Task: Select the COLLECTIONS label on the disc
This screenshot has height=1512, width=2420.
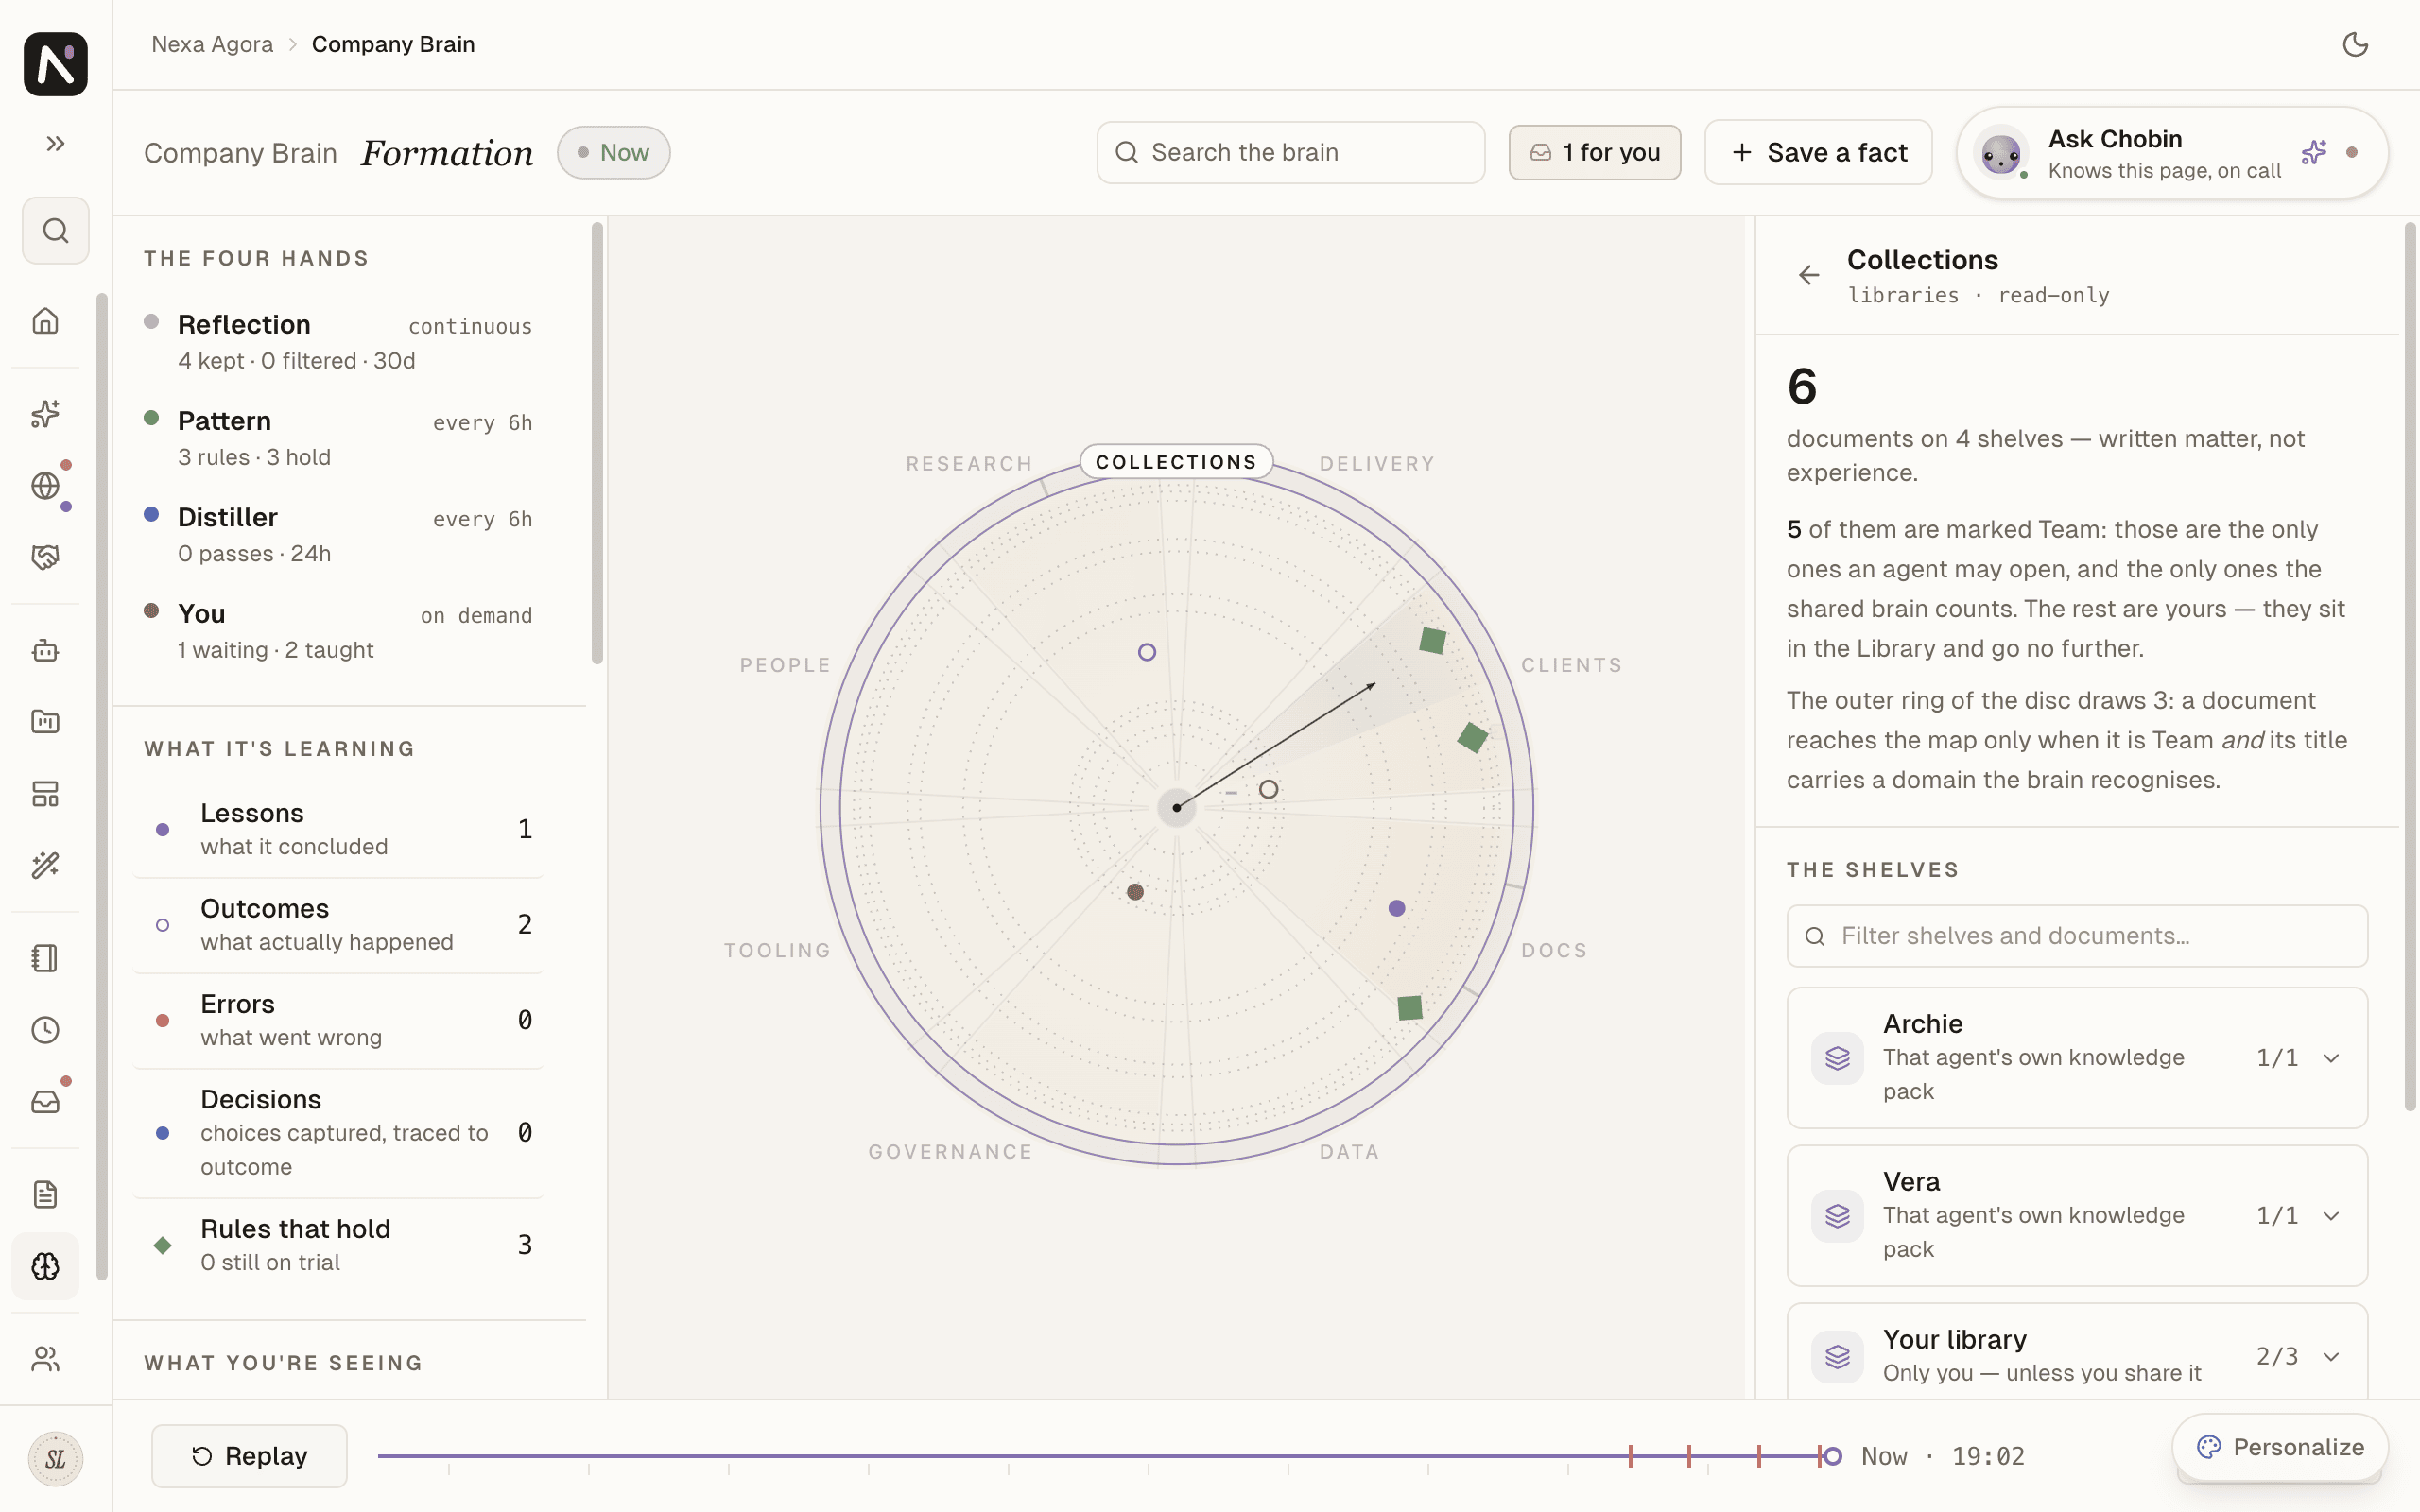Action: click(x=1176, y=462)
